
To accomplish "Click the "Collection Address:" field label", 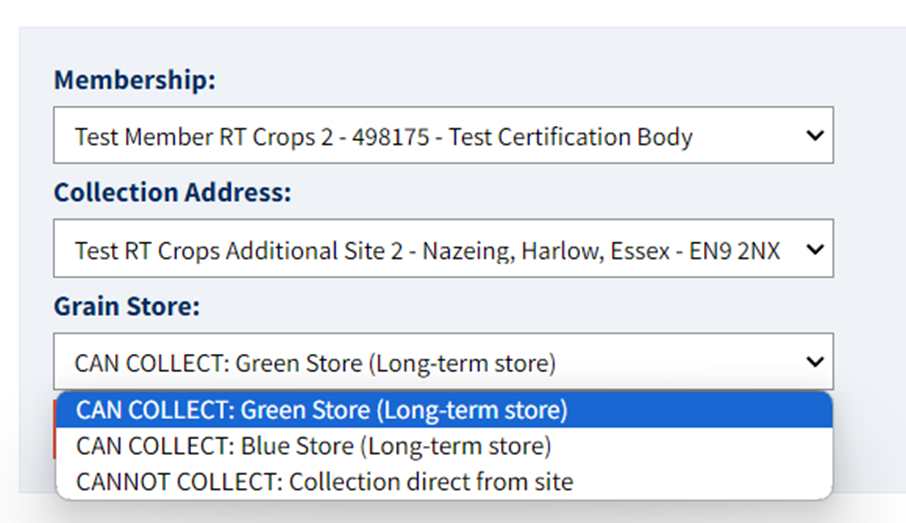I will pos(172,193).
